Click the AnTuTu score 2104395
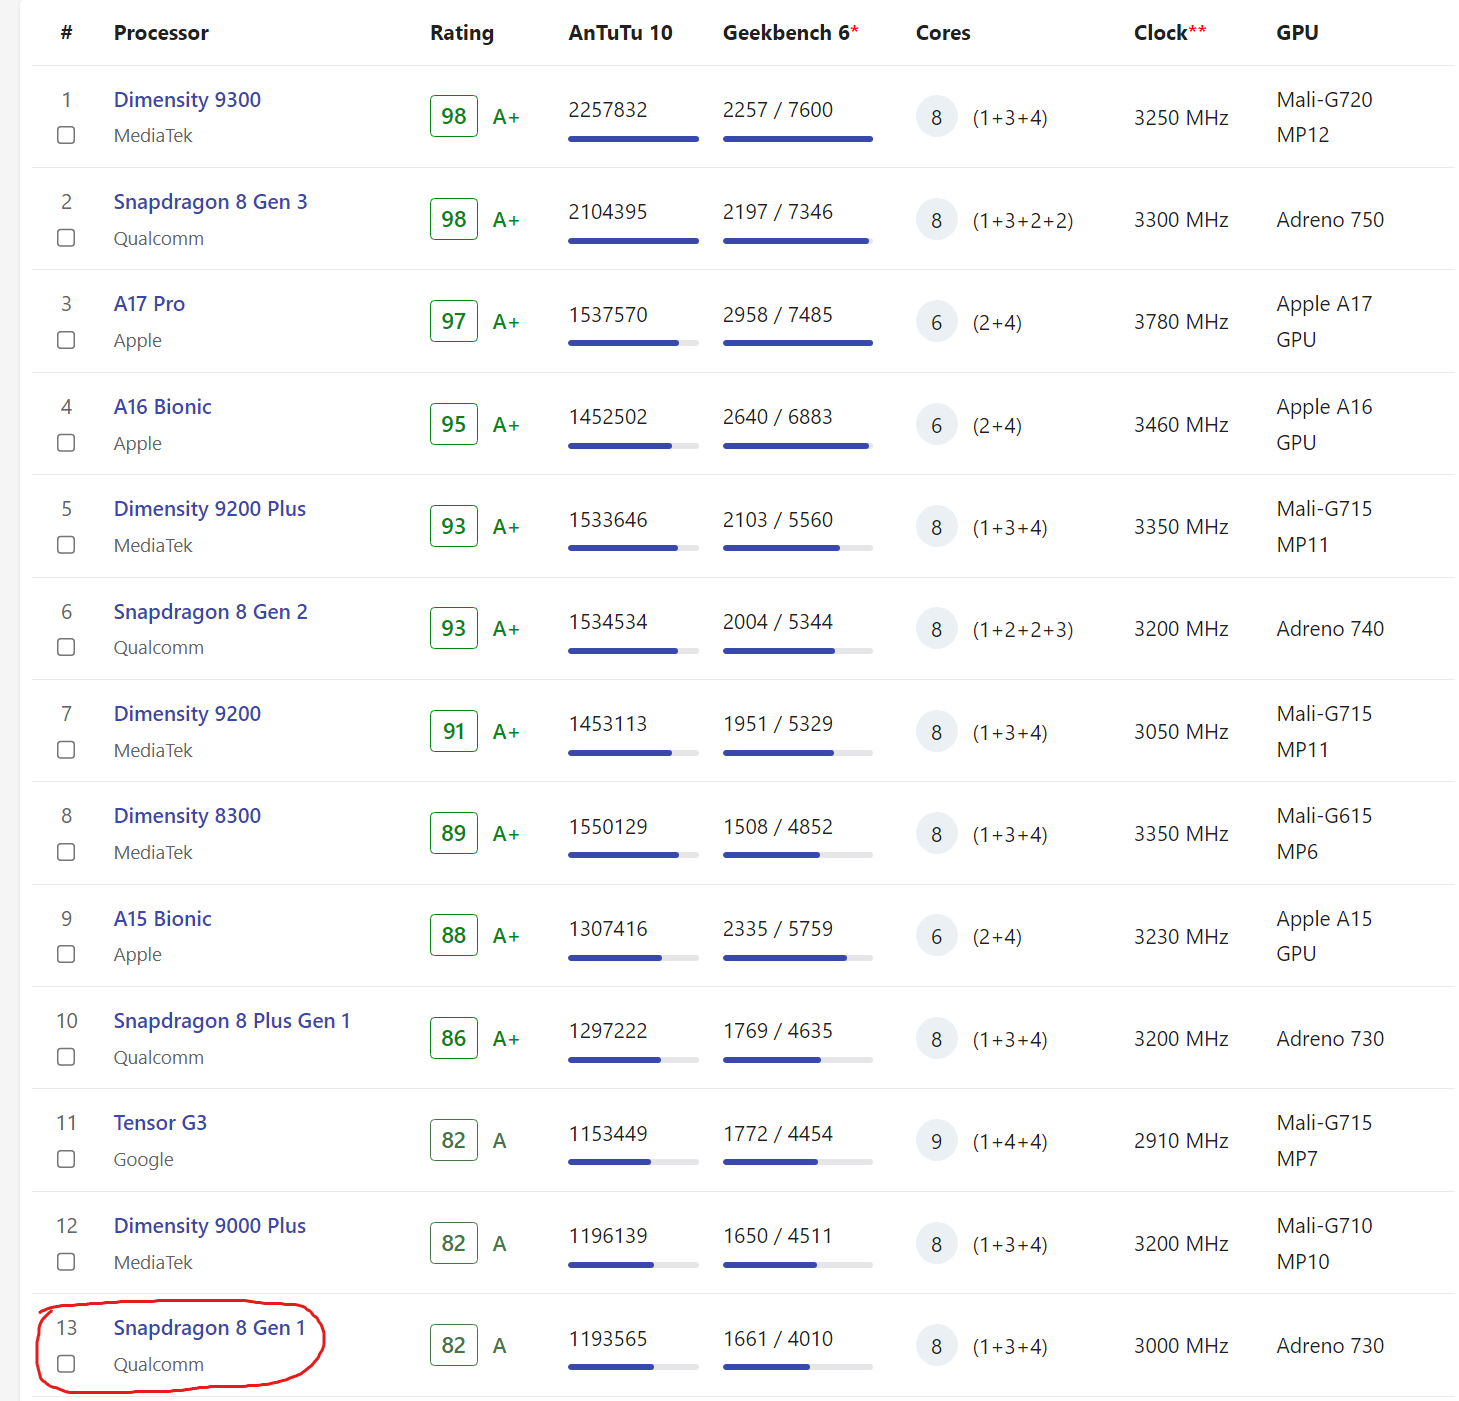 [608, 212]
